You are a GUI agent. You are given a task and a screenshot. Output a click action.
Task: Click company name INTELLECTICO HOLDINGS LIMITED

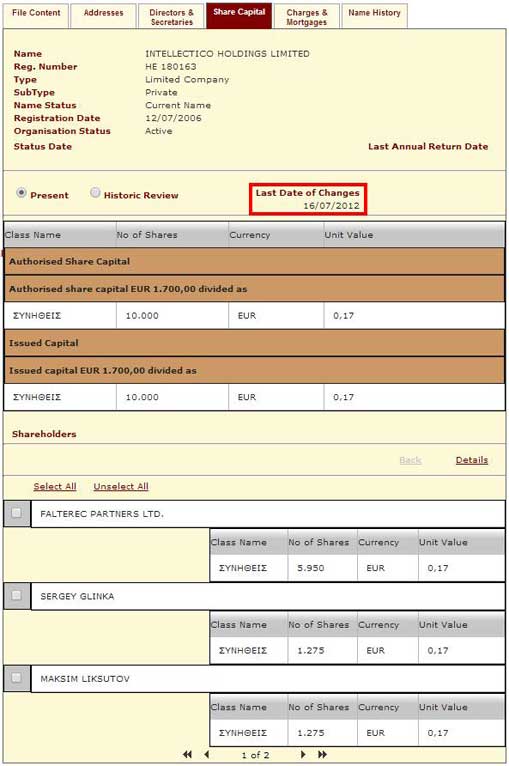(227, 54)
